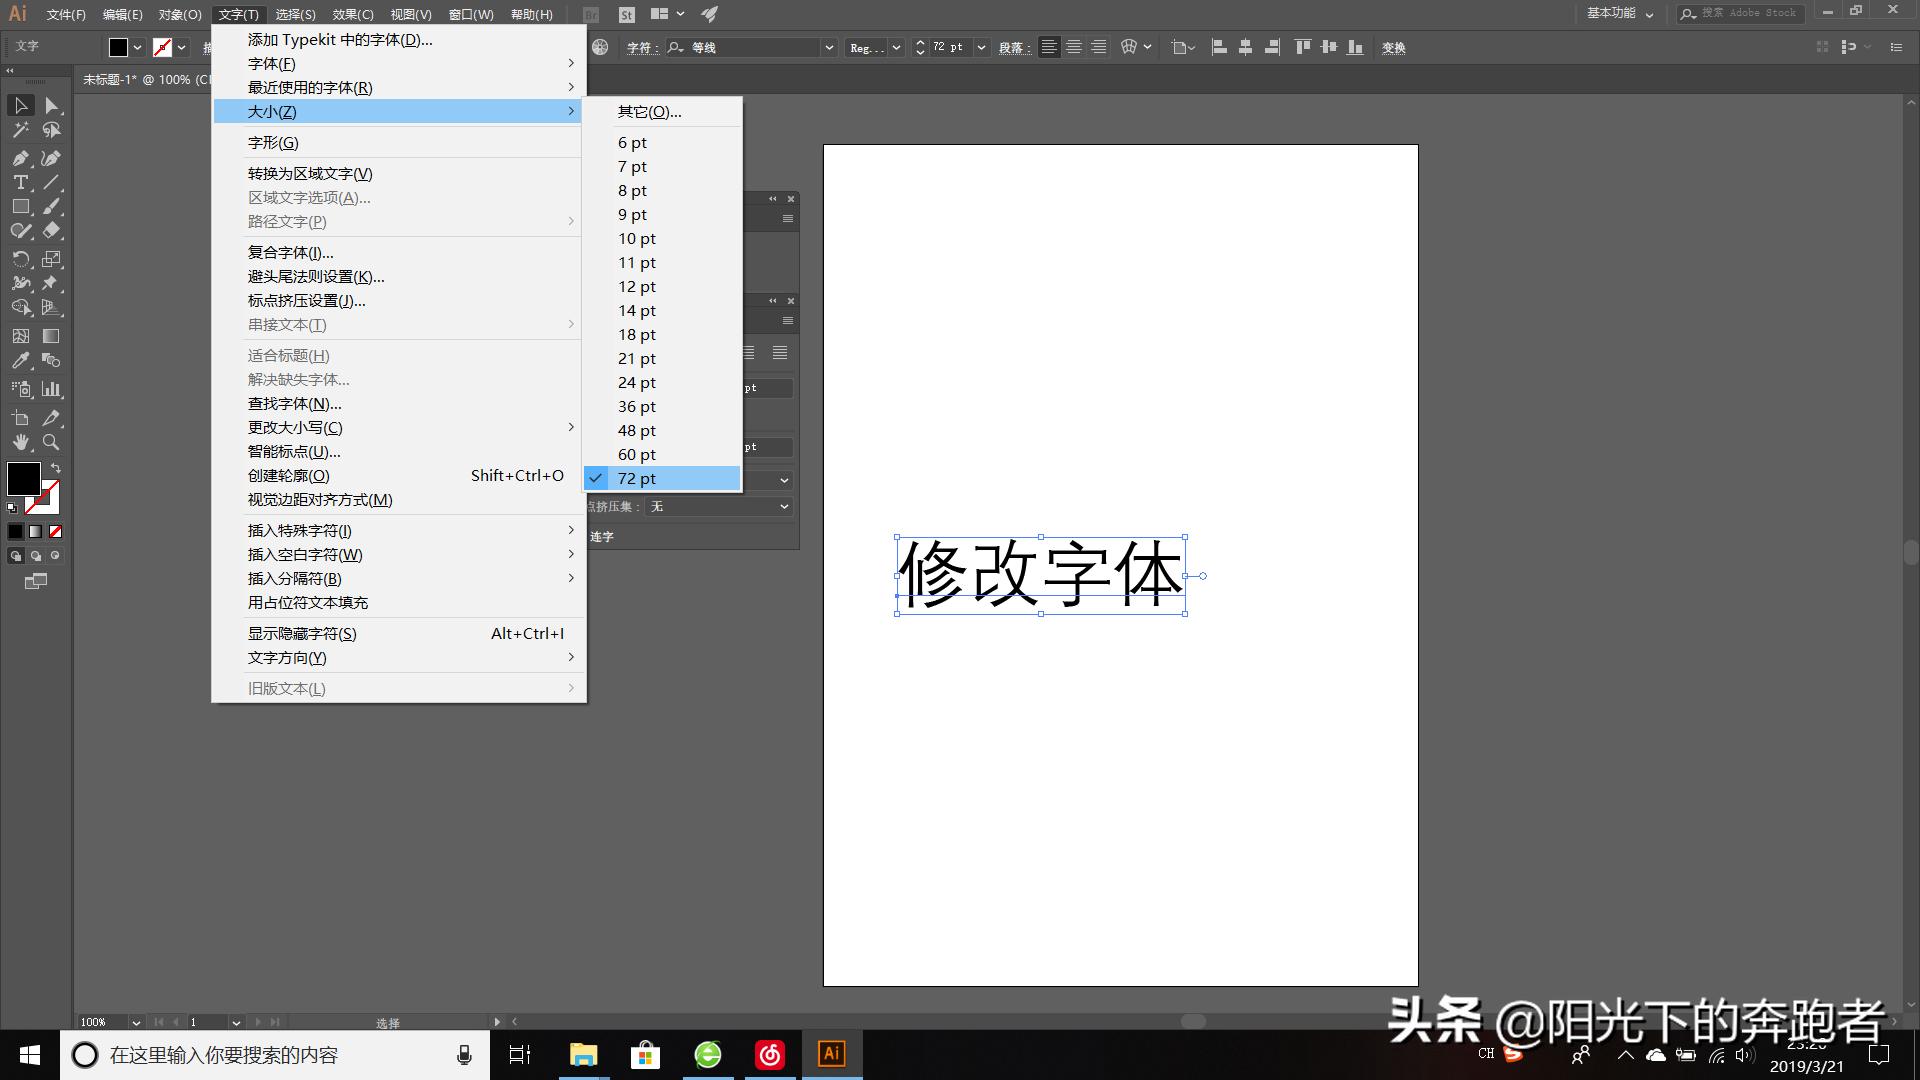
Task: Select the Magic Wand tool
Action: pos(20,131)
